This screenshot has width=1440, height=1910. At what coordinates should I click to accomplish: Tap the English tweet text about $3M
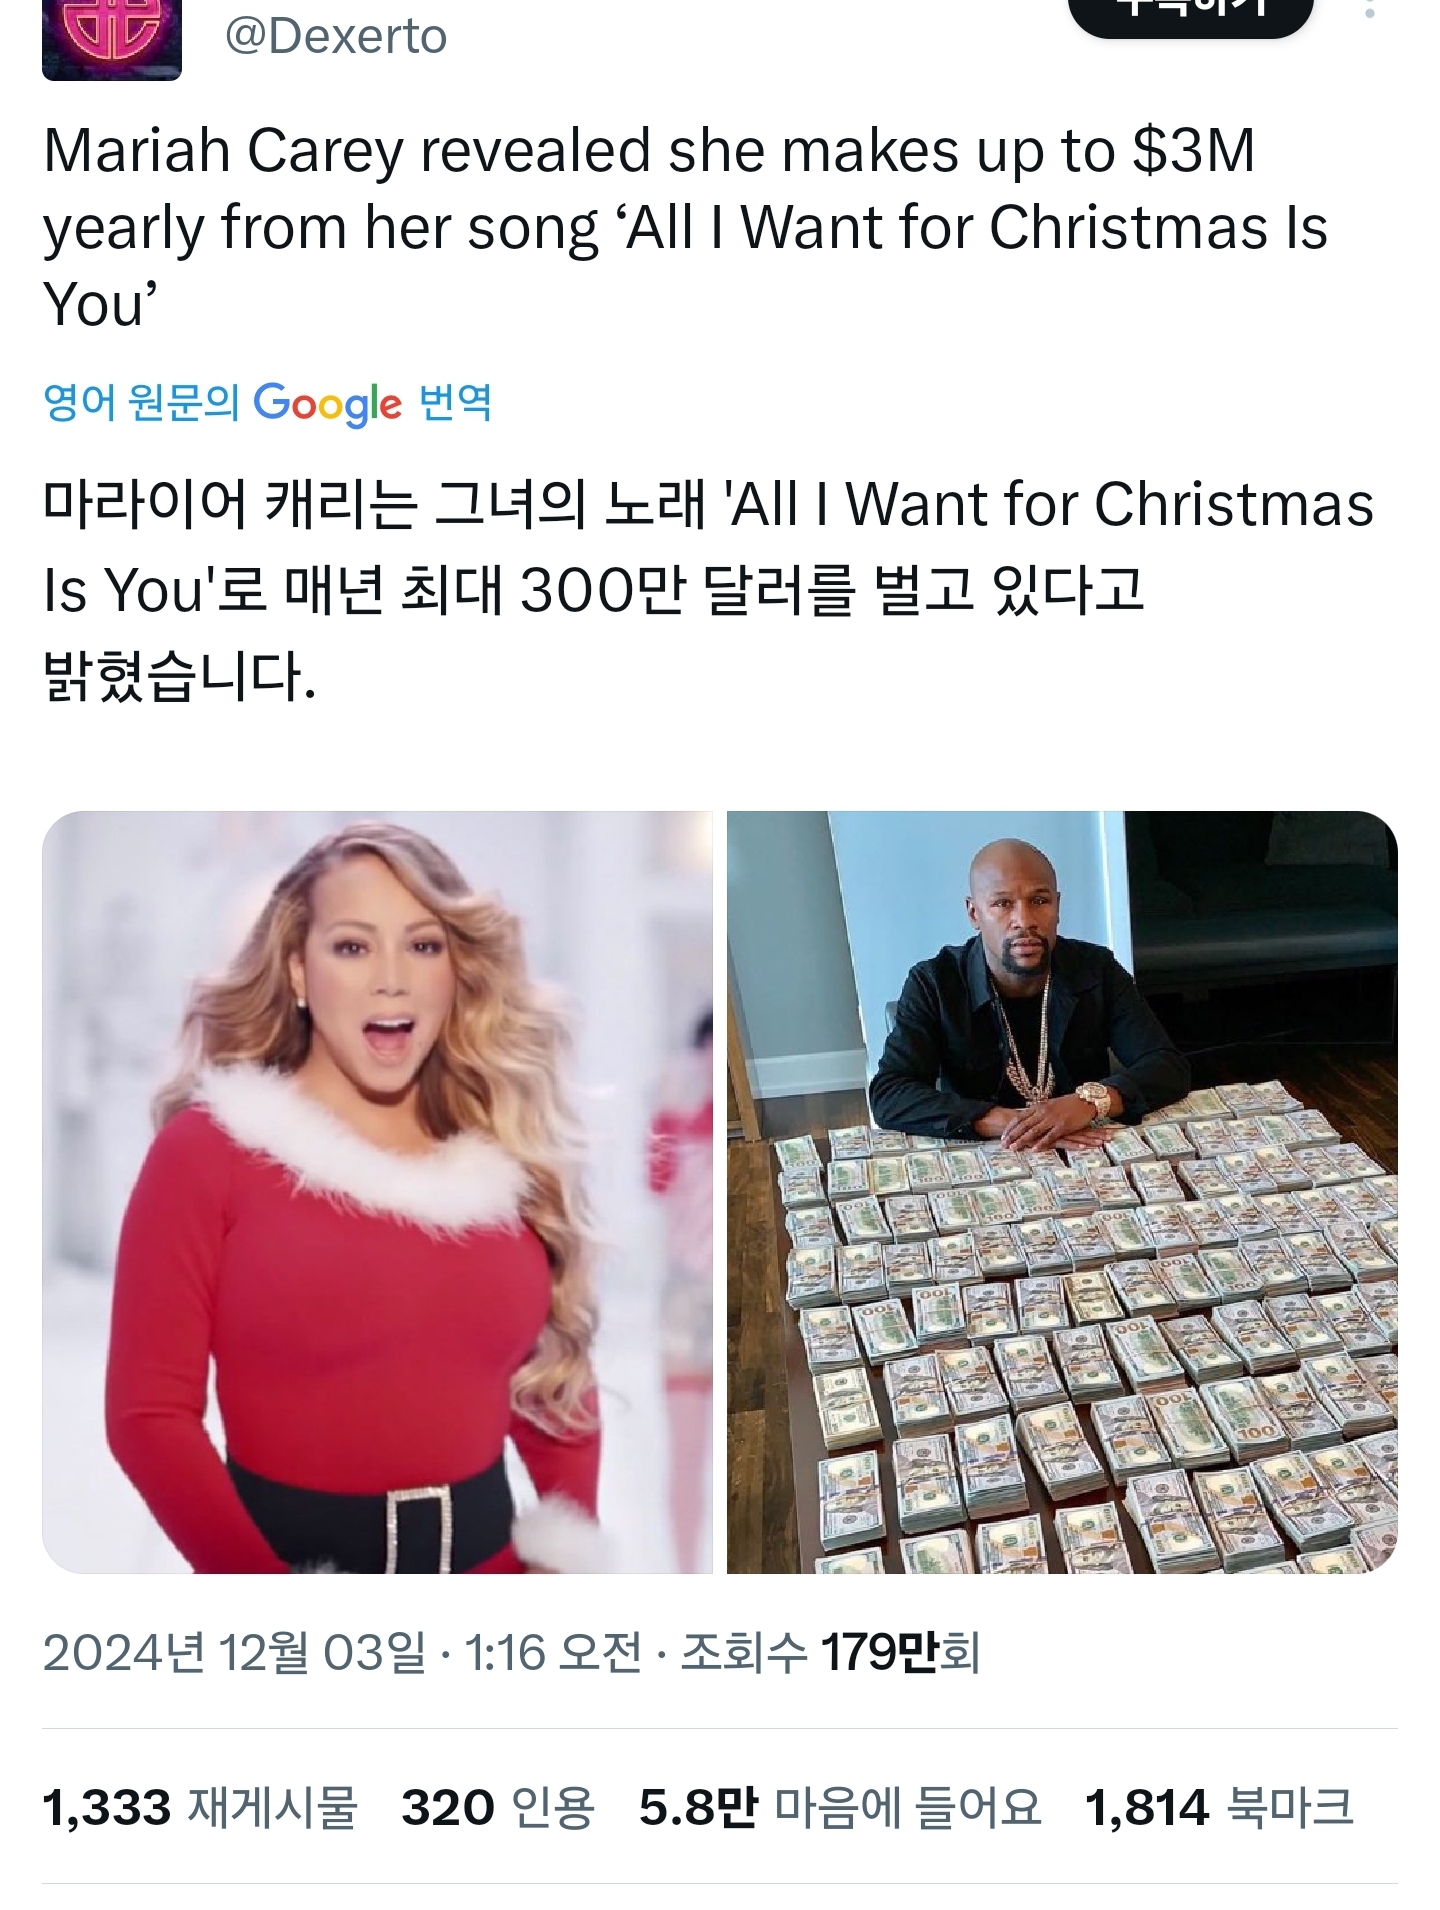(686, 227)
